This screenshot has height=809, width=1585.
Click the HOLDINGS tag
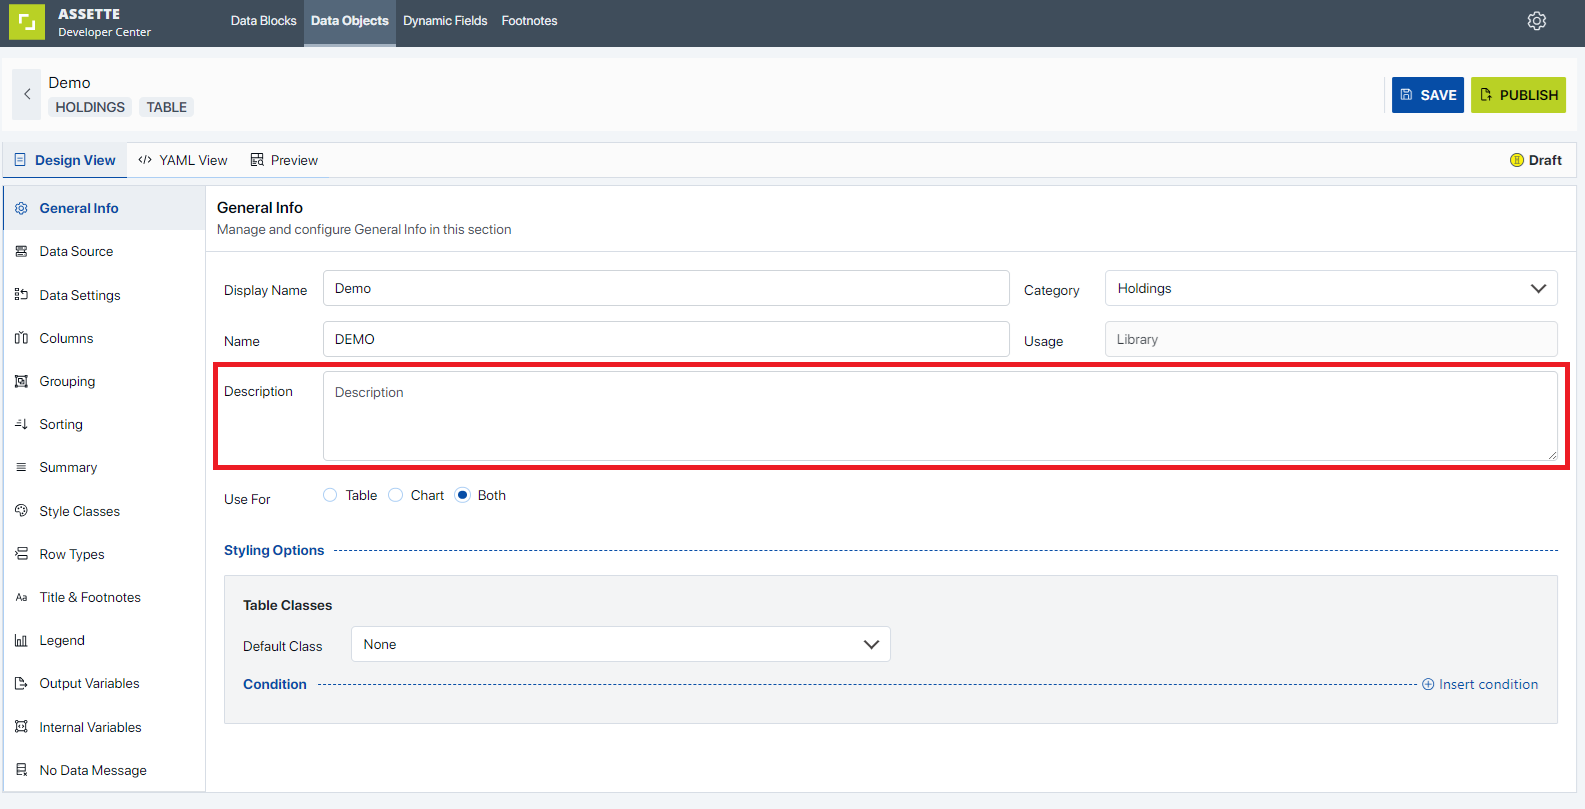pyautogui.click(x=90, y=107)
